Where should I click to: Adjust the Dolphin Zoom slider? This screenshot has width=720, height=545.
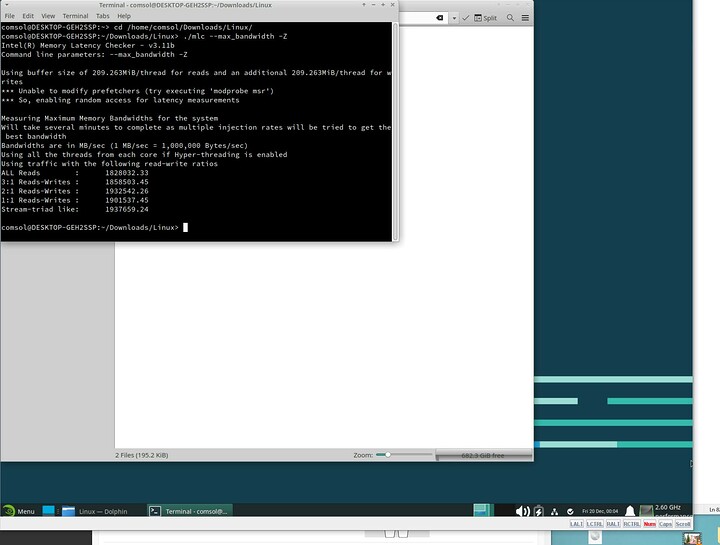403,455
